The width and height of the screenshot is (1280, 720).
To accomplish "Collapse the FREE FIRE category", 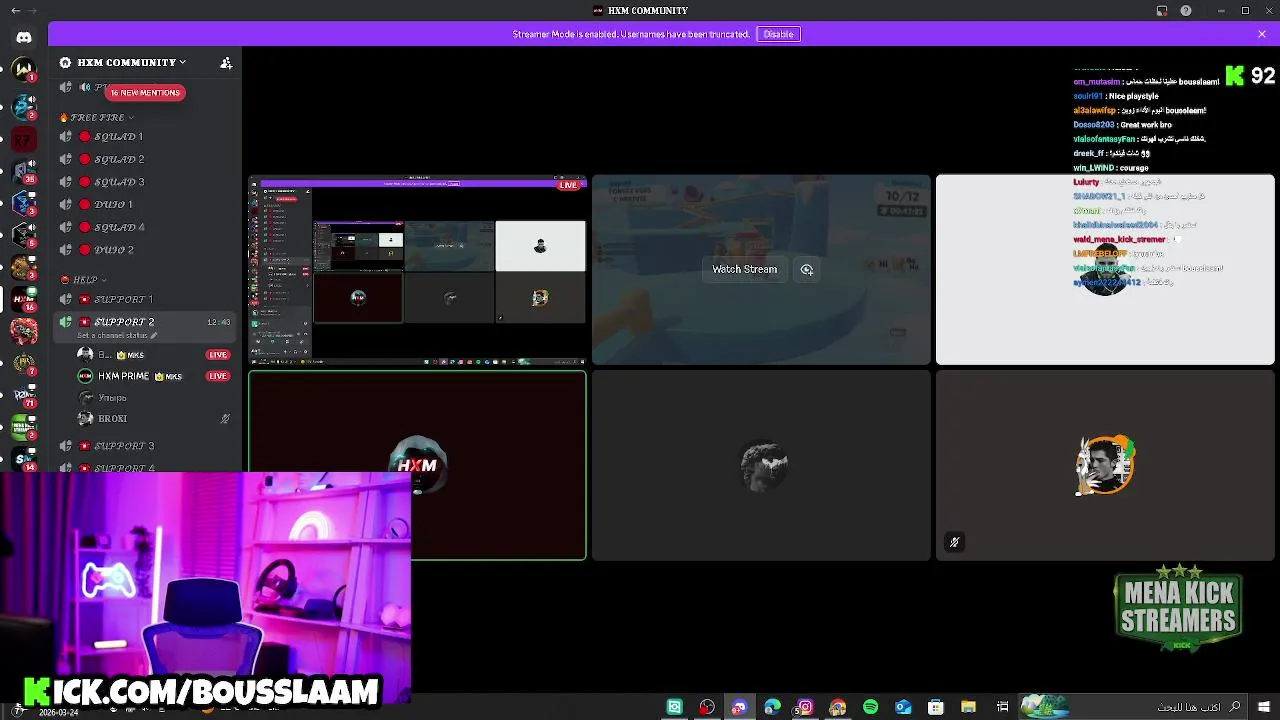I will click(x=97, y=117).
